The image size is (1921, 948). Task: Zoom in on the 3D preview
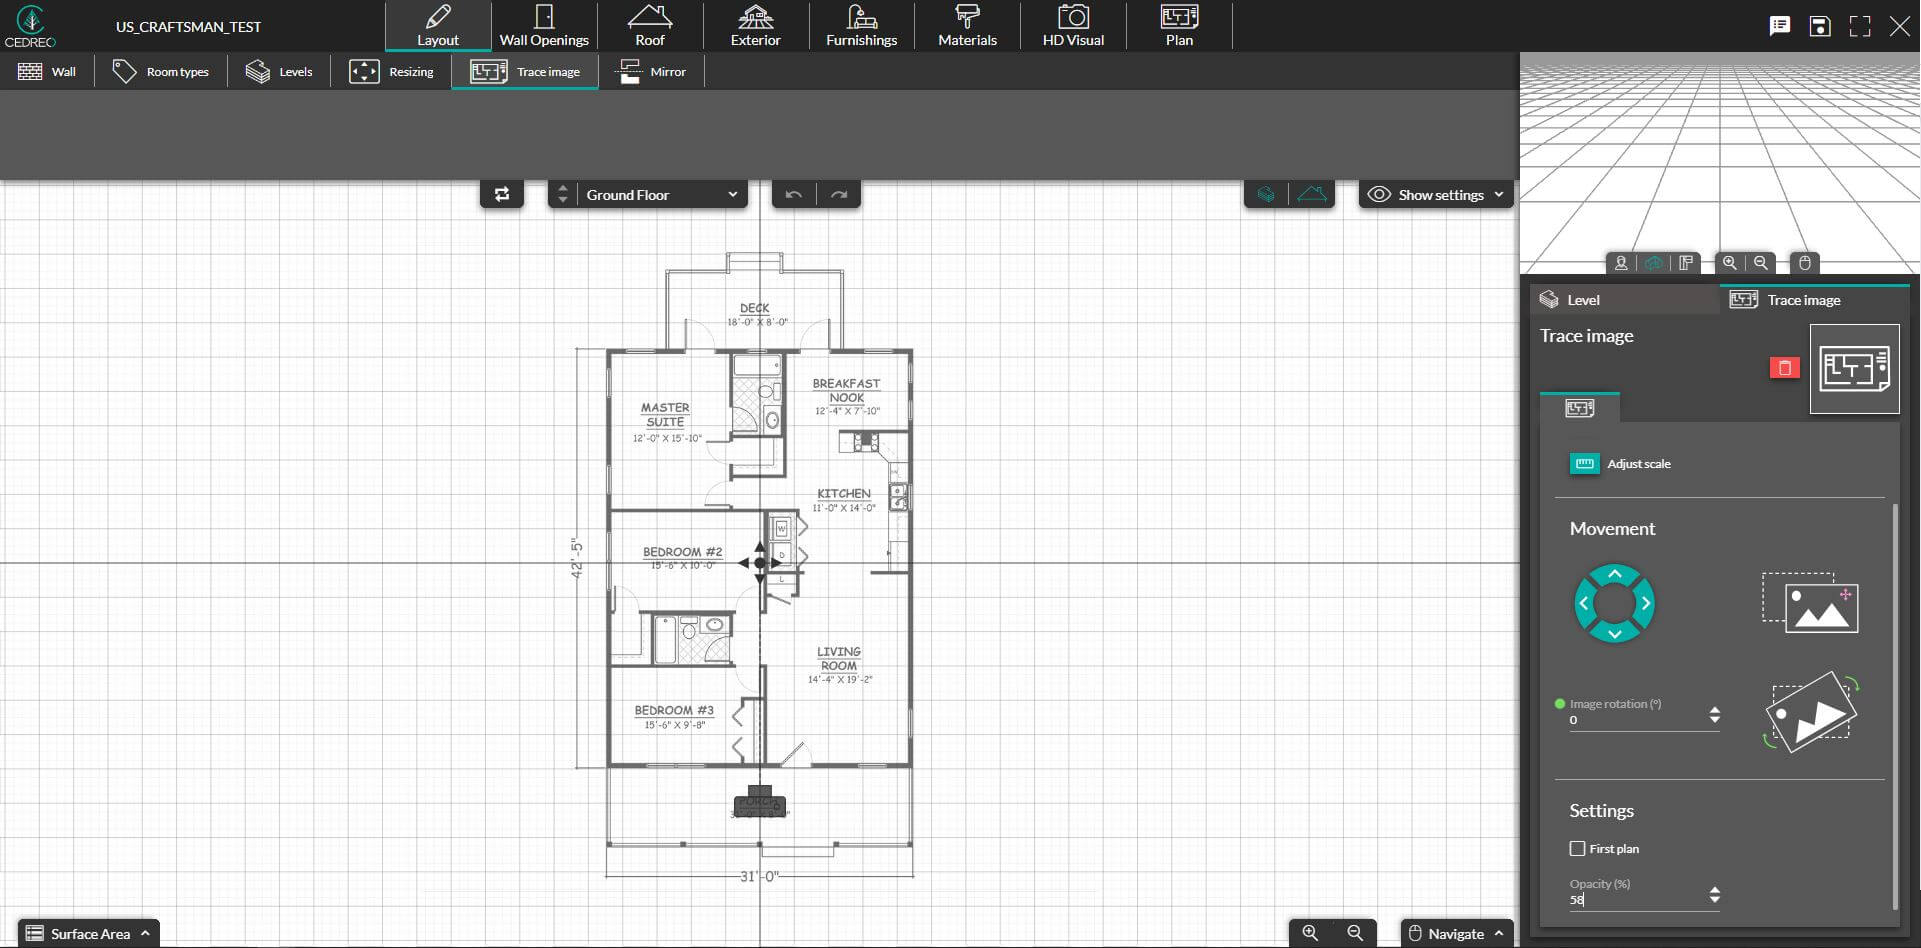click(1730, 263)
